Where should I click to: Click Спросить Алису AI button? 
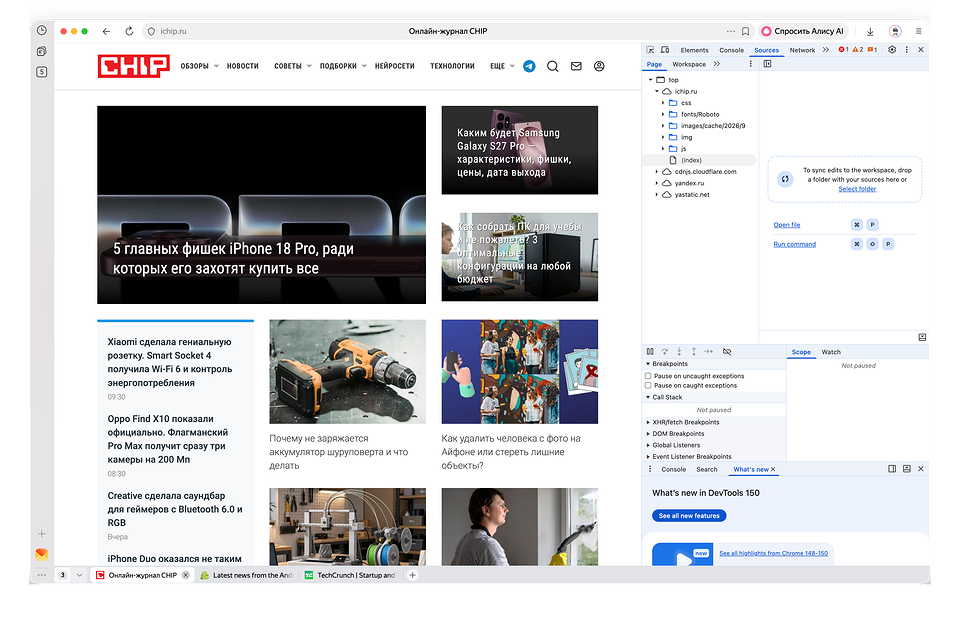(803, 31)
